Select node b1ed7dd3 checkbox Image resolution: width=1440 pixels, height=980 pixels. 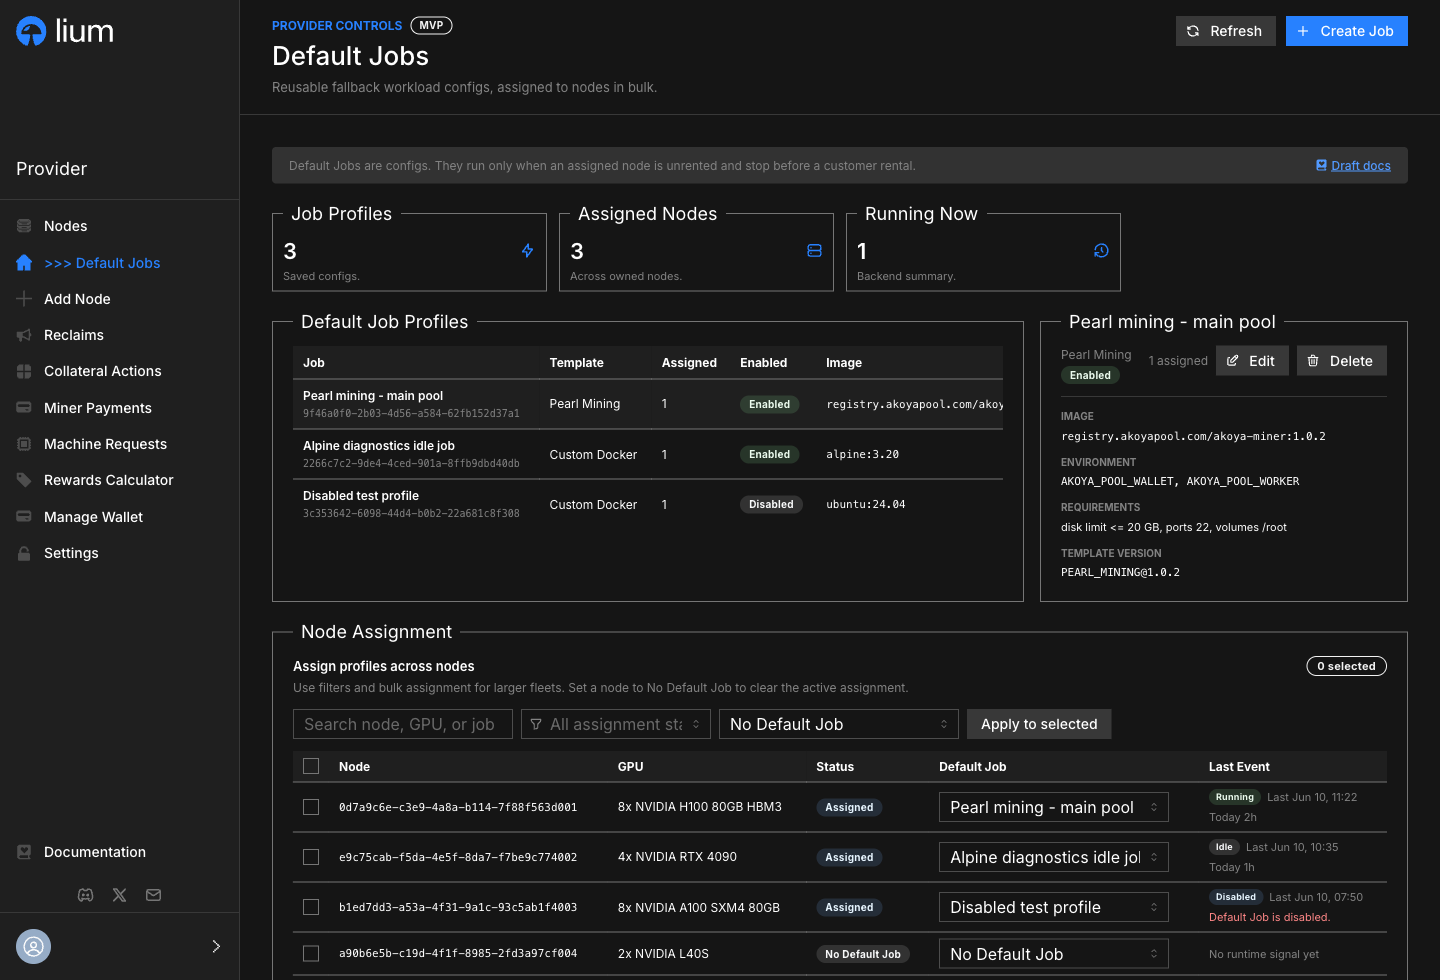click(x=311, y=907)
